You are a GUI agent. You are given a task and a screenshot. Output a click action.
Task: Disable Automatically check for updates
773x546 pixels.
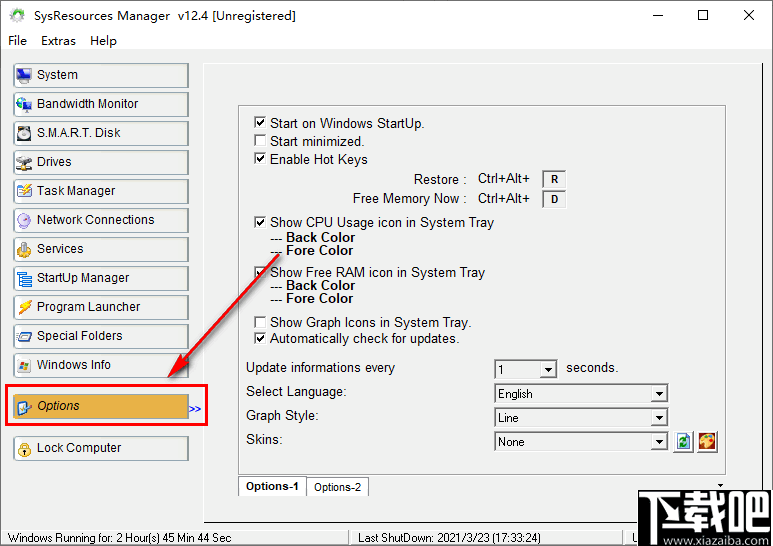tap(260, 338)
